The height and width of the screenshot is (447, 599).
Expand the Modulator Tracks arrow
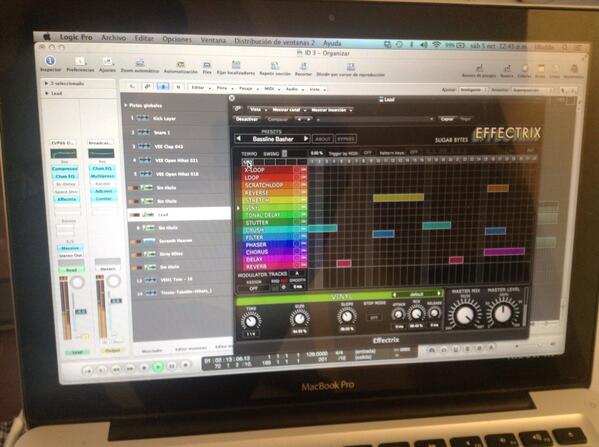coord(297,274)
